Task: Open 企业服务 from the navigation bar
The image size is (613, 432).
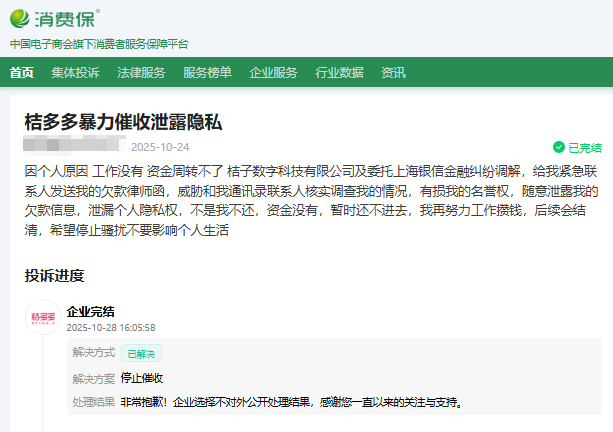Action: (273, 72)
